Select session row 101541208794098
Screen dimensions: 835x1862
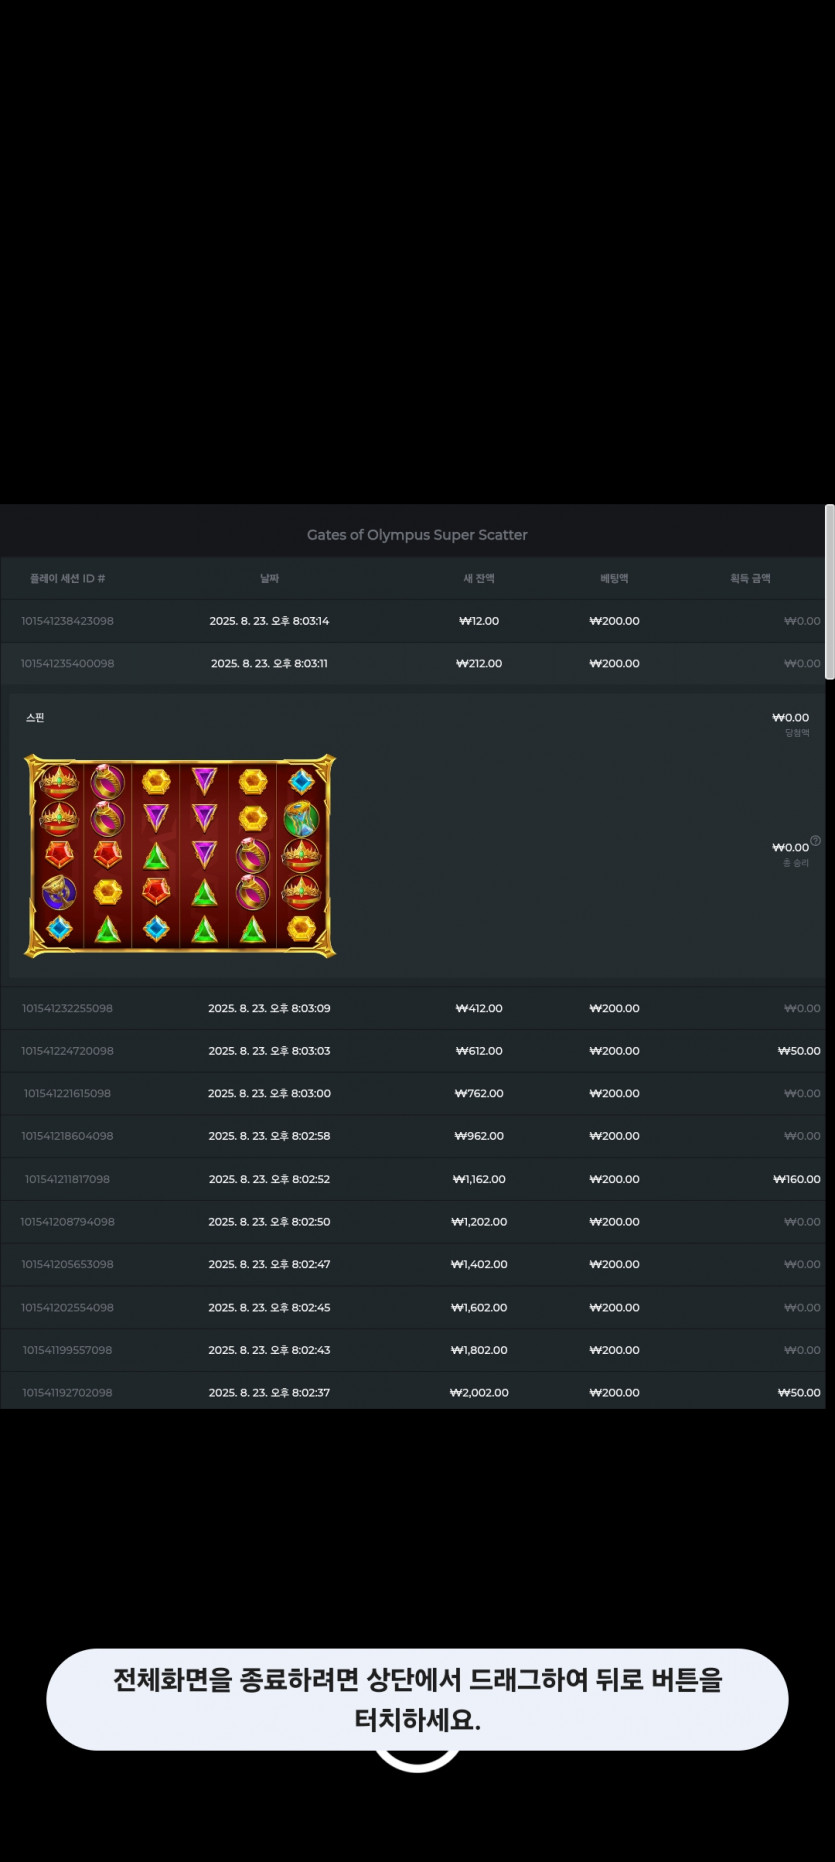point(412,1222)
